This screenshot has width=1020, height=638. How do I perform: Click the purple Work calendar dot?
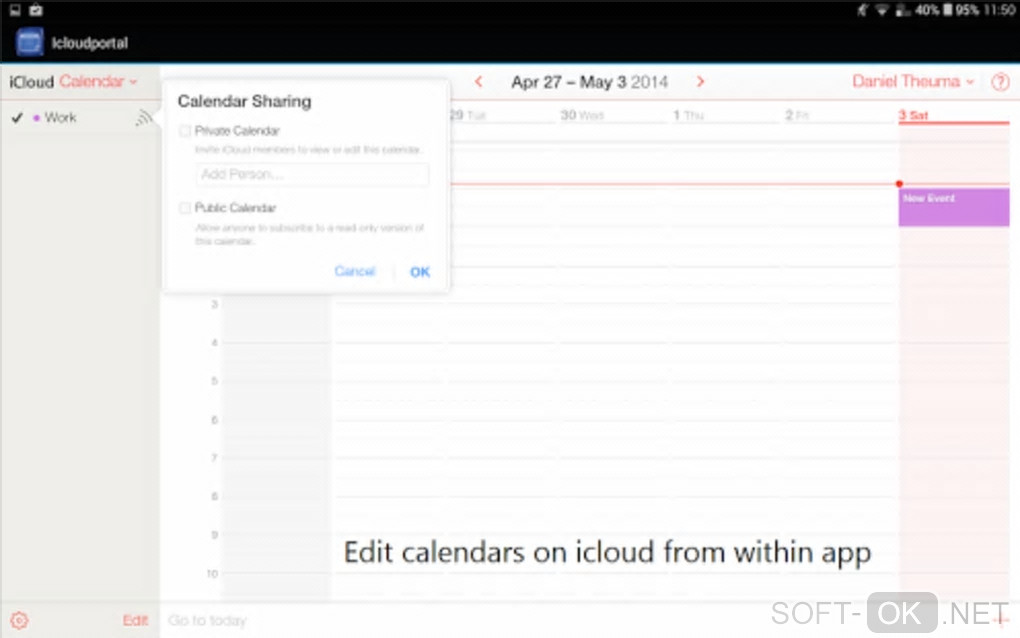(37, 118)
